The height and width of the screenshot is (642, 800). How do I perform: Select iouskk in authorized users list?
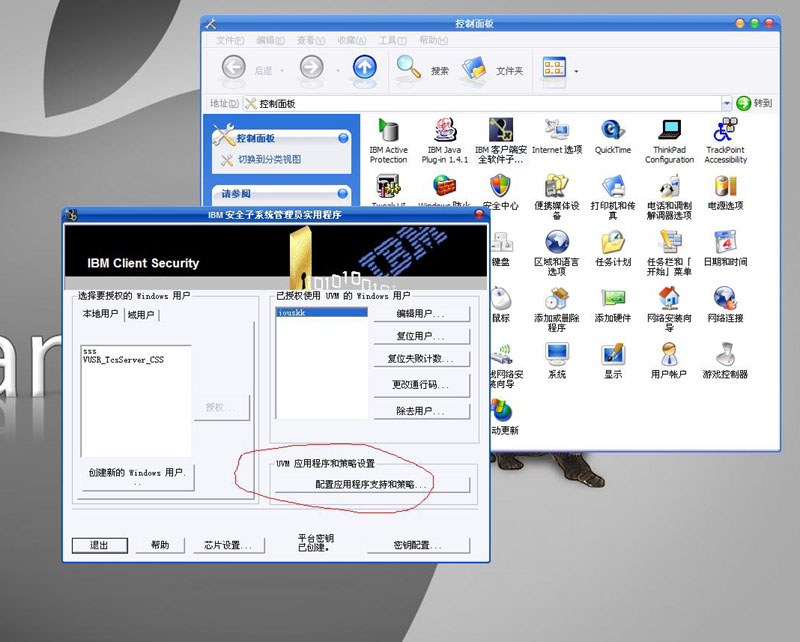[321, 312]
